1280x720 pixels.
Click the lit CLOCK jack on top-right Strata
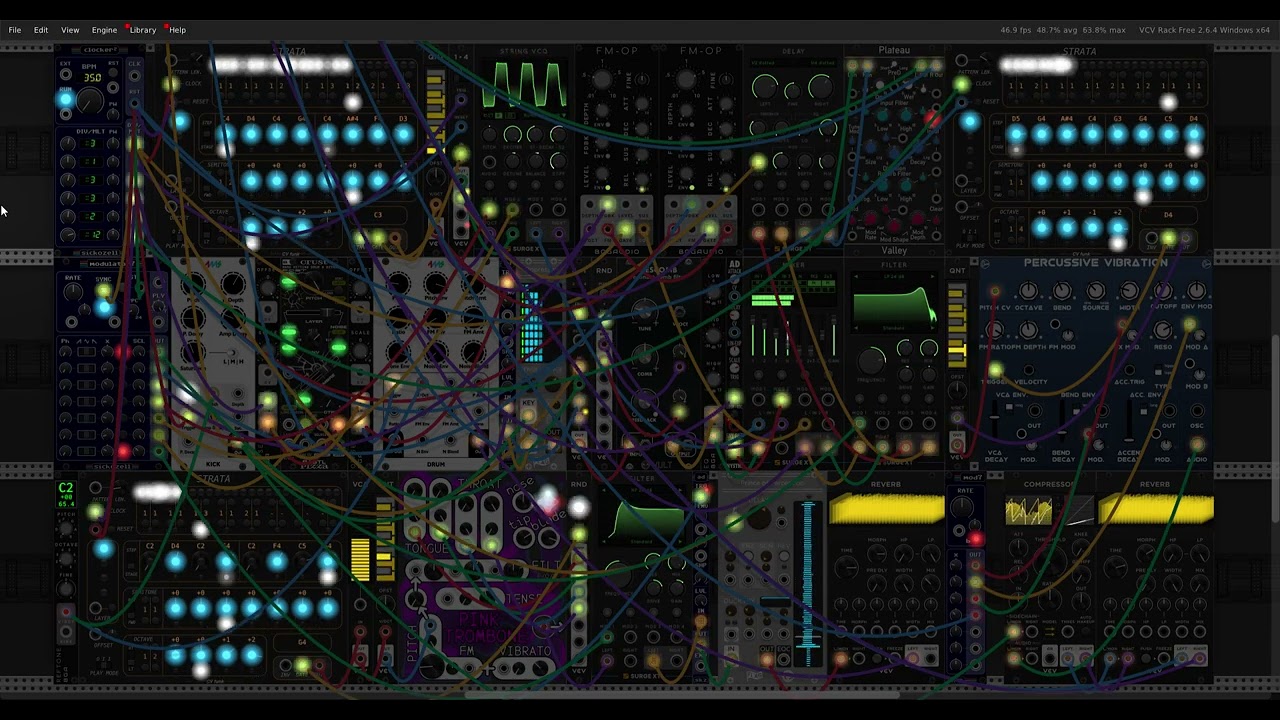pyautogui.click(x=962, y=85)
